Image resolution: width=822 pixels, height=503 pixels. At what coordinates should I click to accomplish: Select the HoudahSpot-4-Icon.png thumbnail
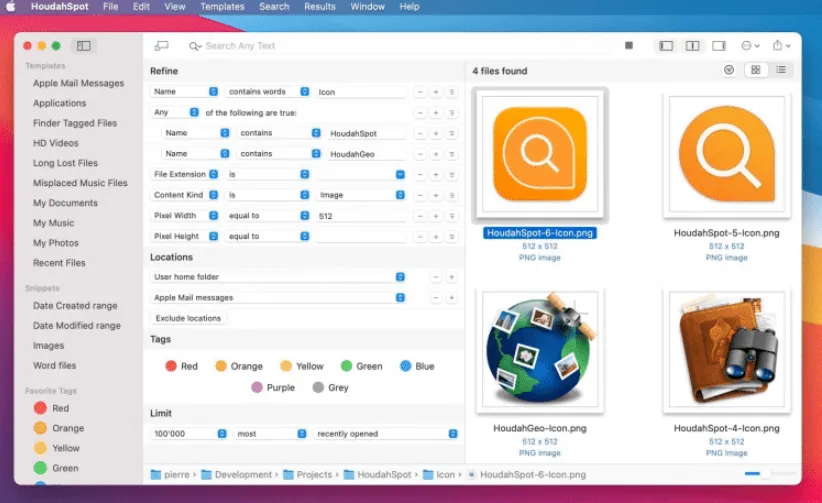(727, 350)
